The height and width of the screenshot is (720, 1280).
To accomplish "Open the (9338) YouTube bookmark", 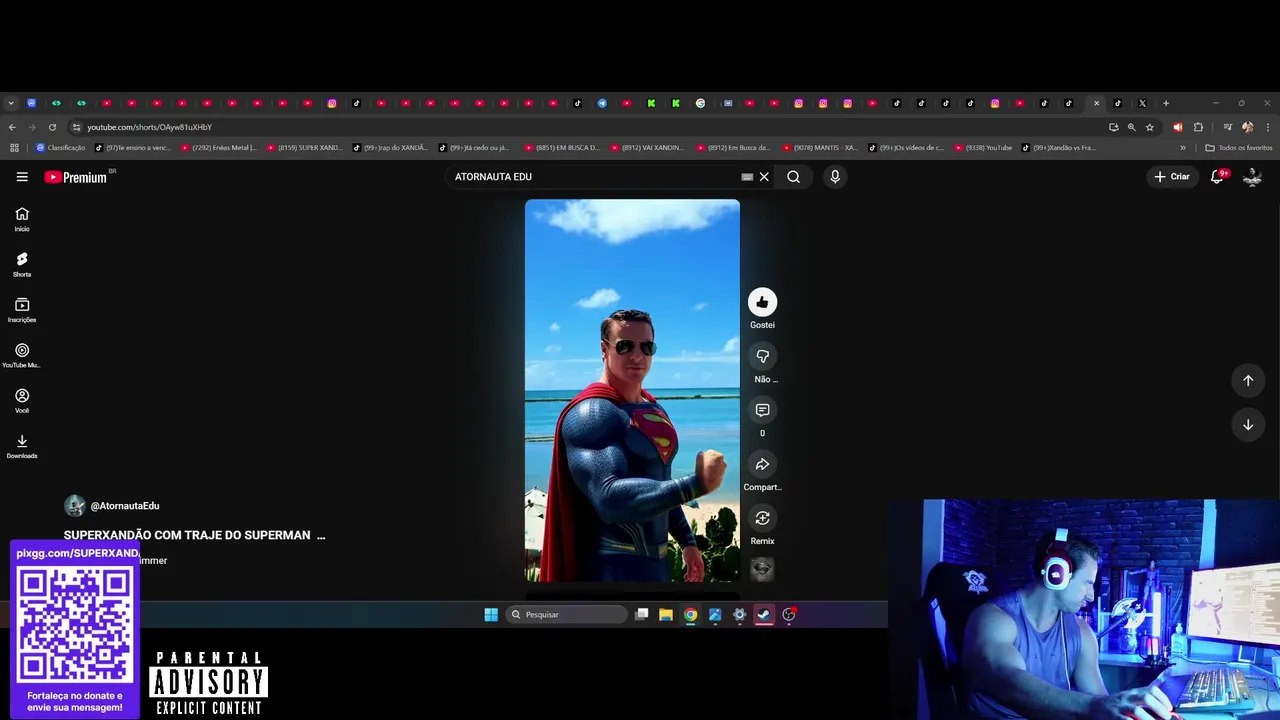I will coord(983,148).
